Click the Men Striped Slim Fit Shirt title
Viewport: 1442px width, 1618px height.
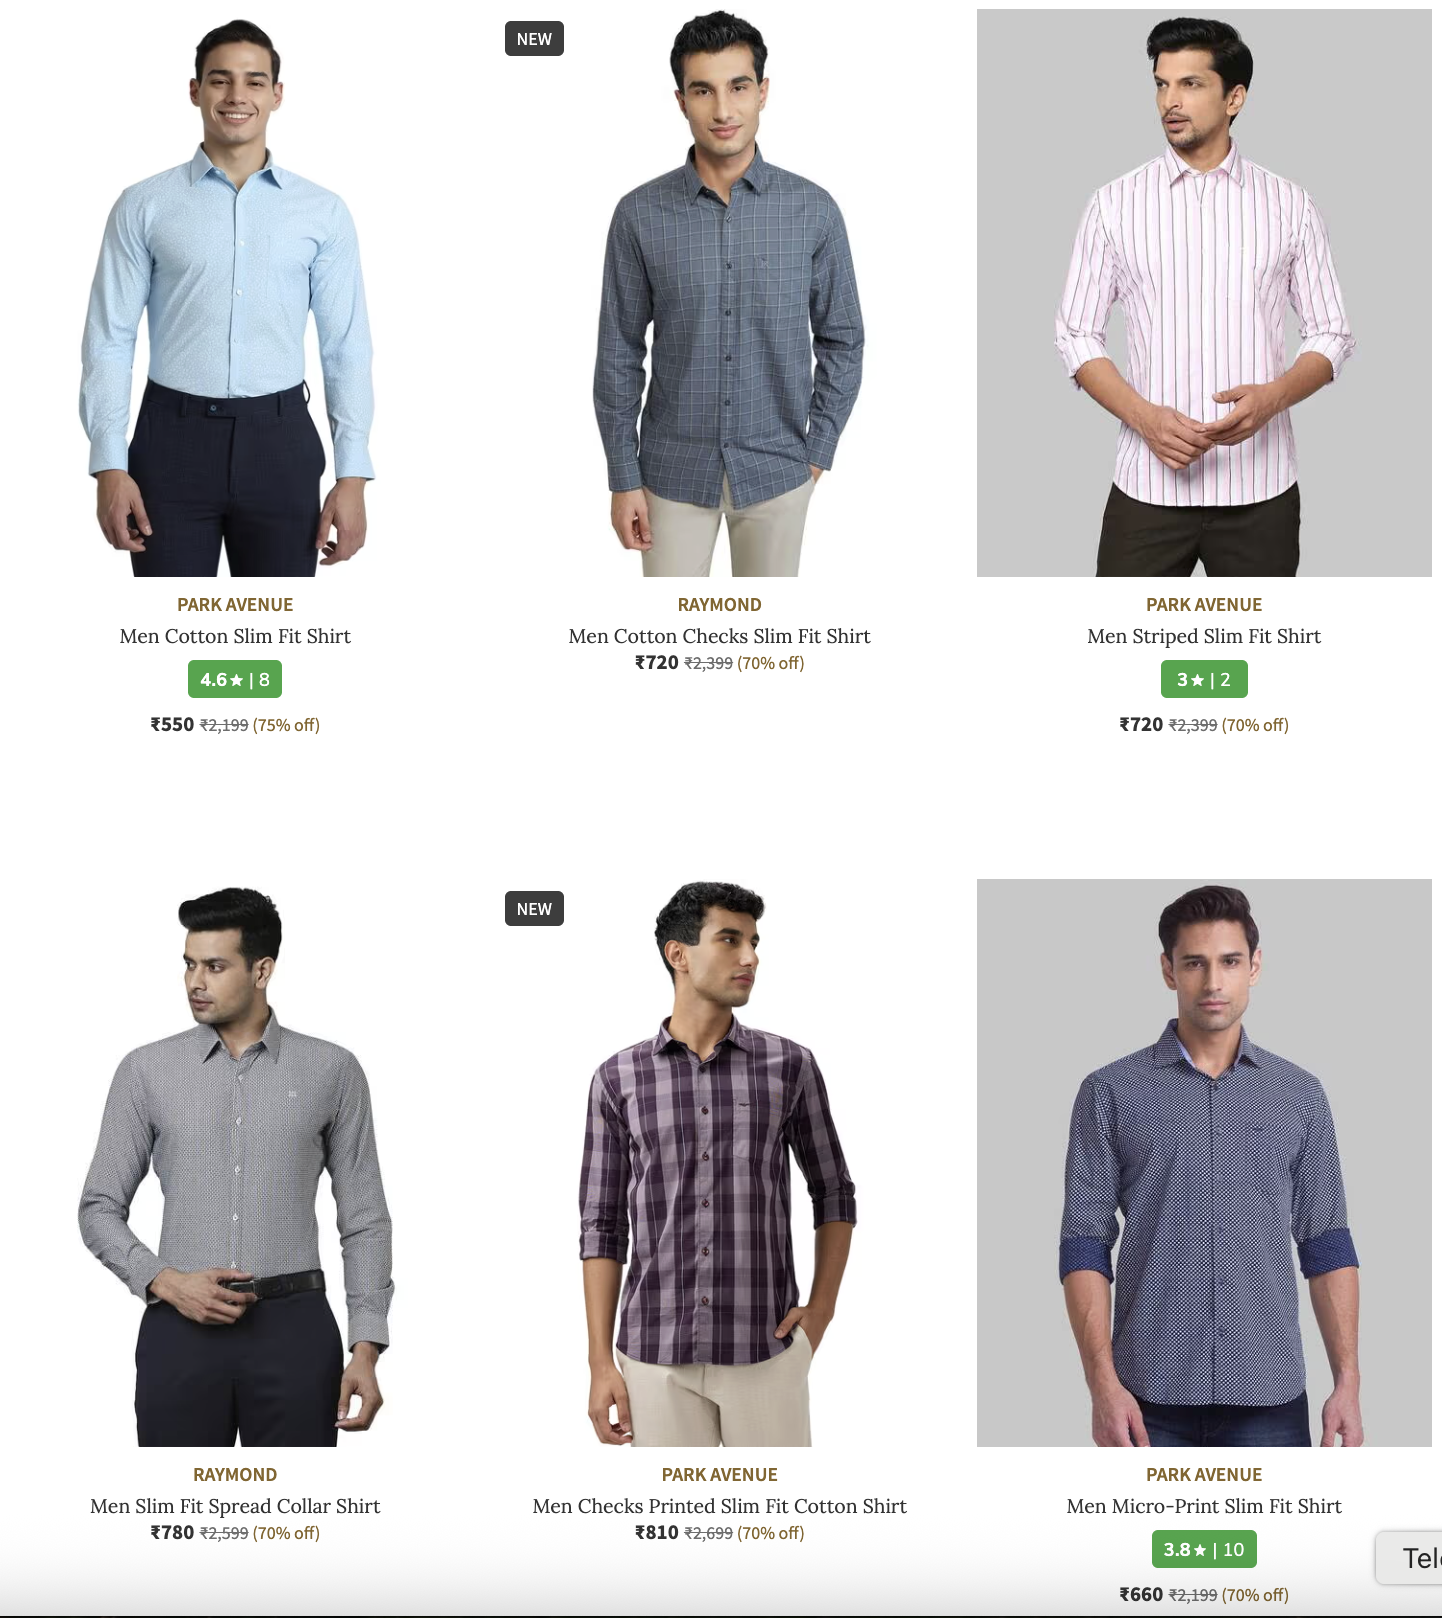coord(1204,636)
